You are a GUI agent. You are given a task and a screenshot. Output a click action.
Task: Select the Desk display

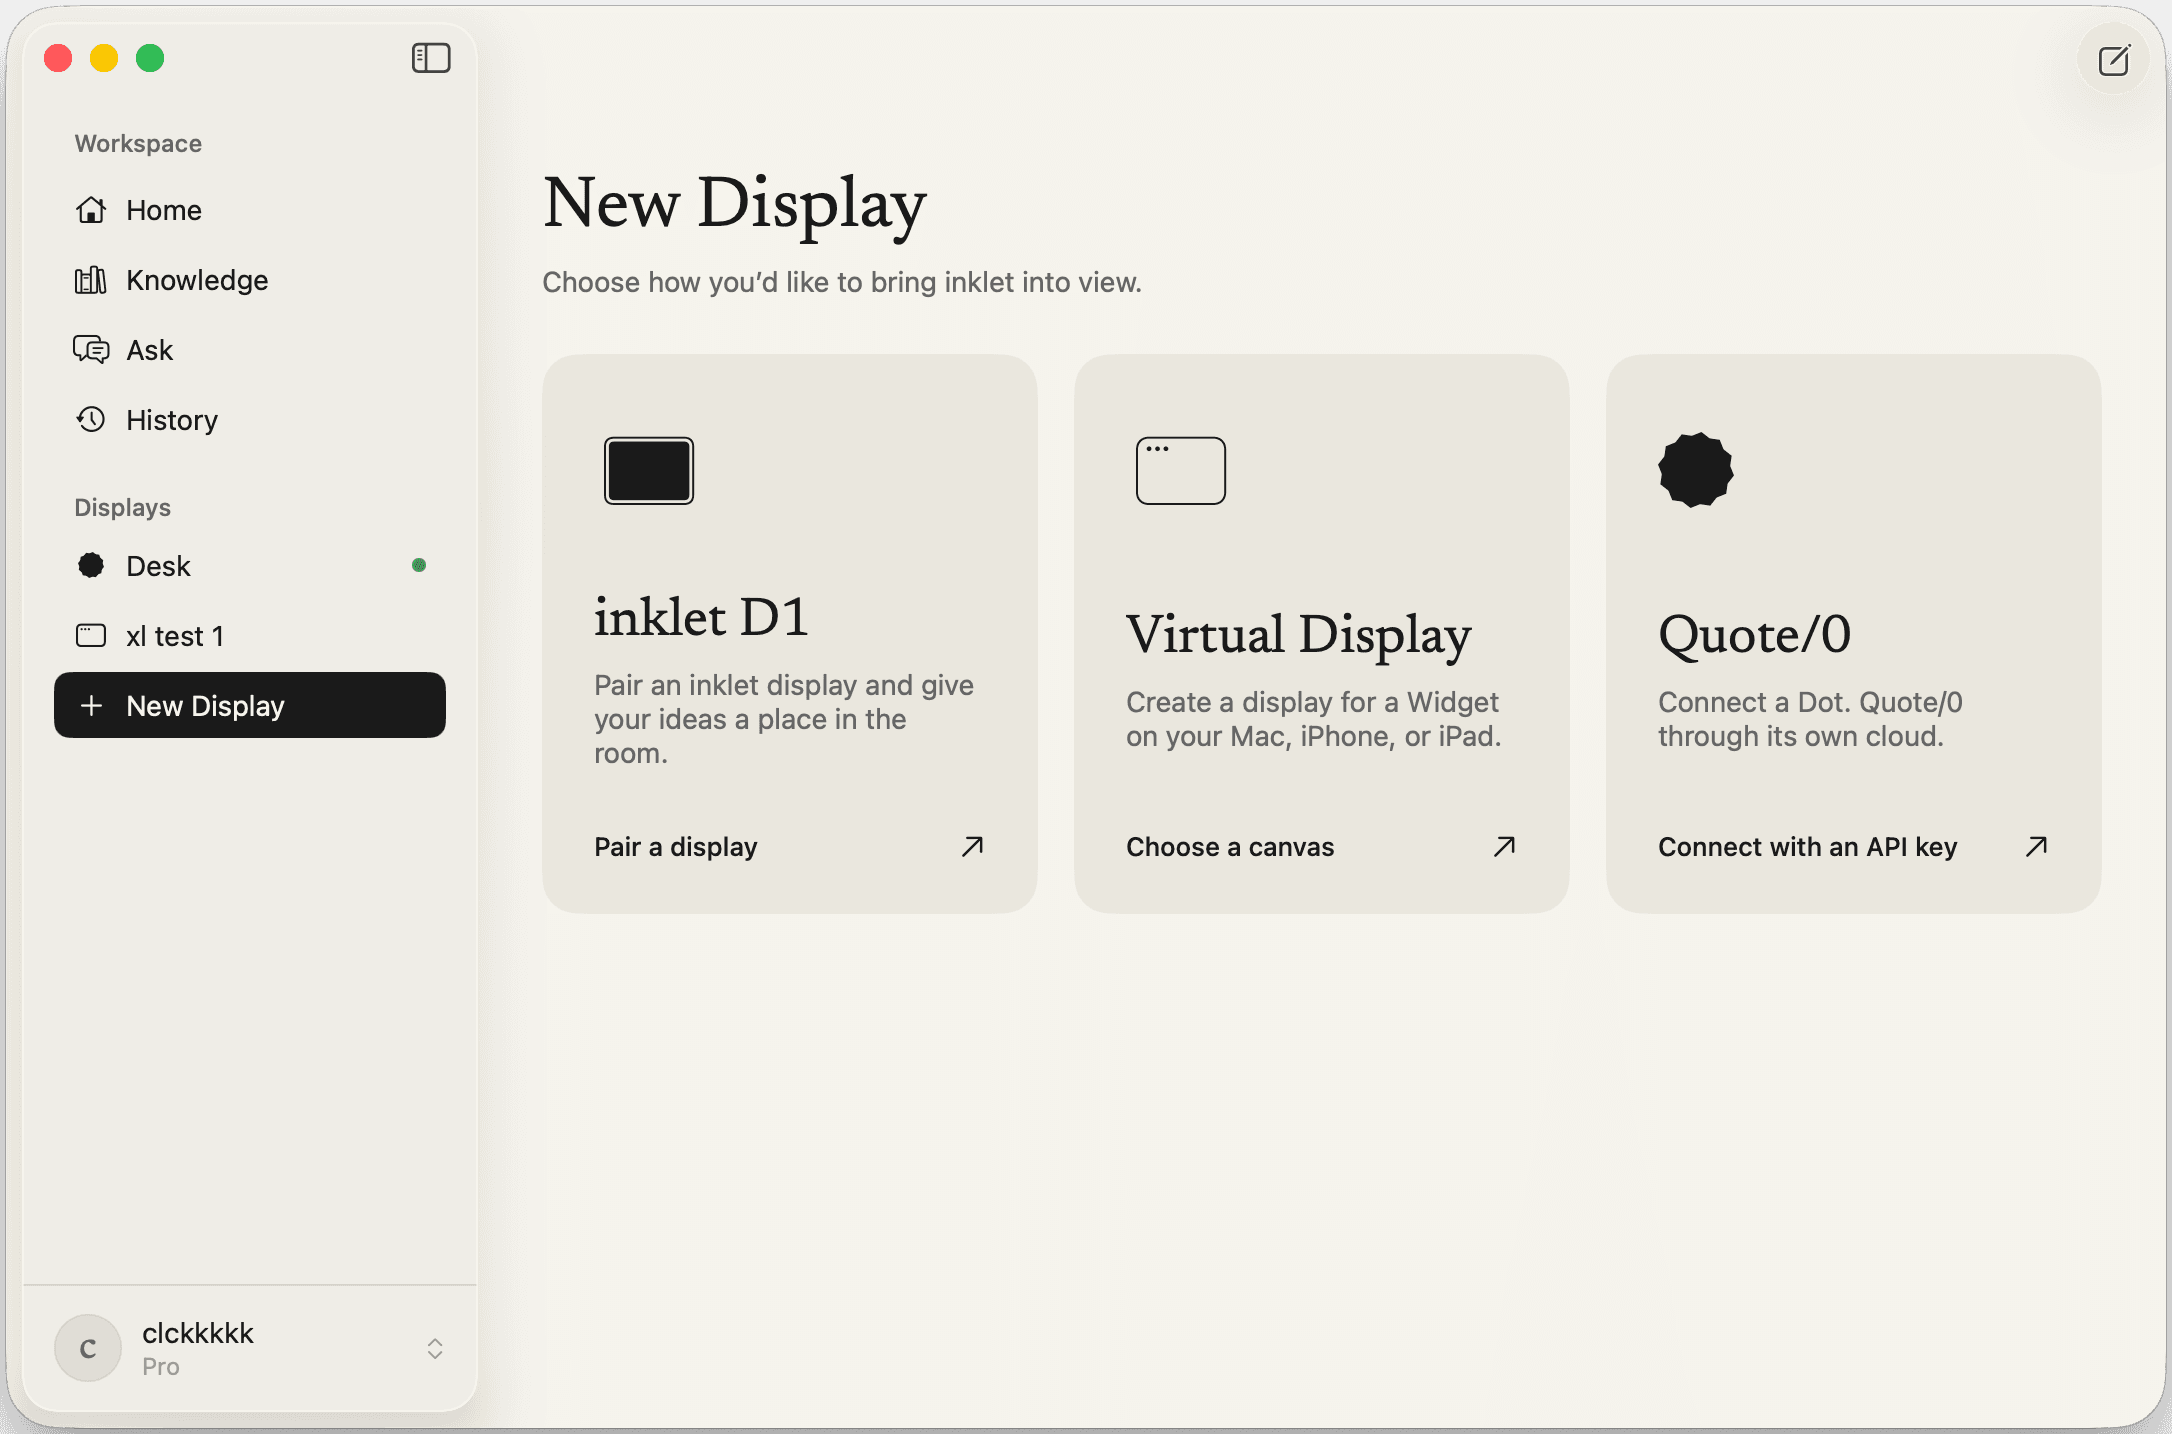tap(250, 566)
